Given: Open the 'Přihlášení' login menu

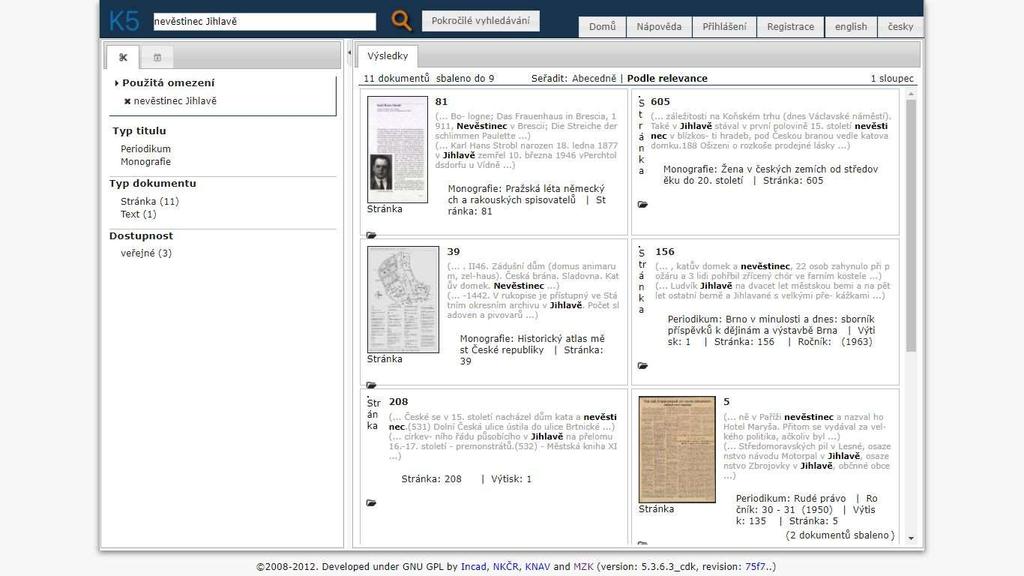Looking at the screenshot, I should coord(724,27).
